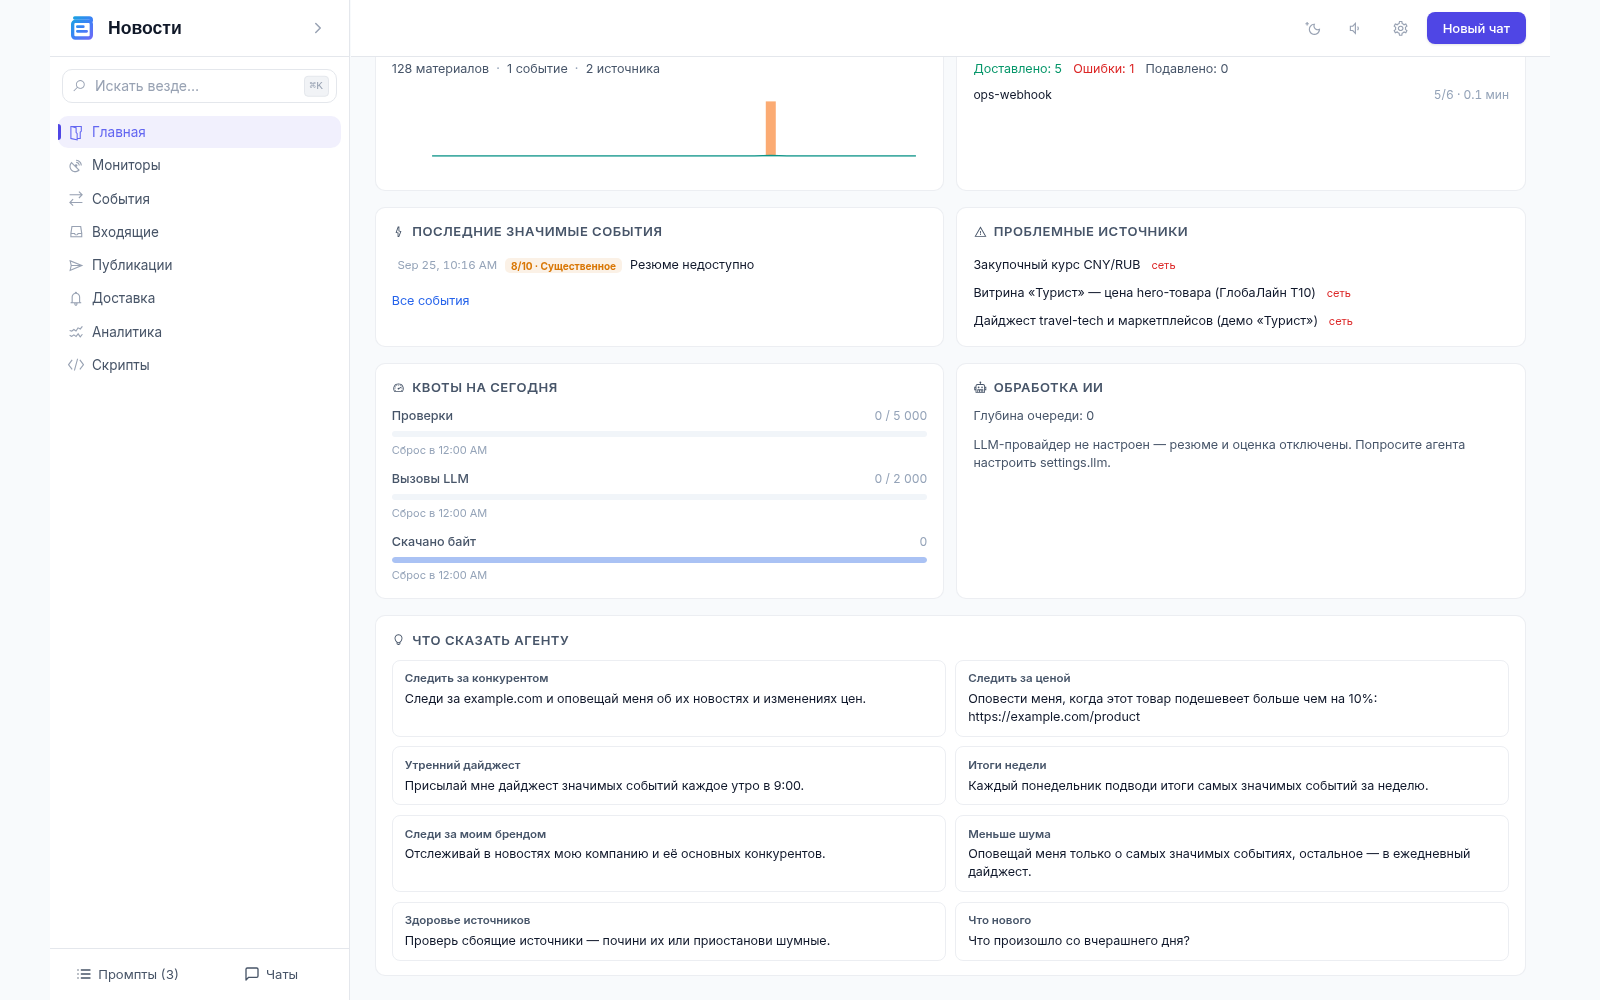Open Витрина «Турист» problem source

pos(1144,293)
